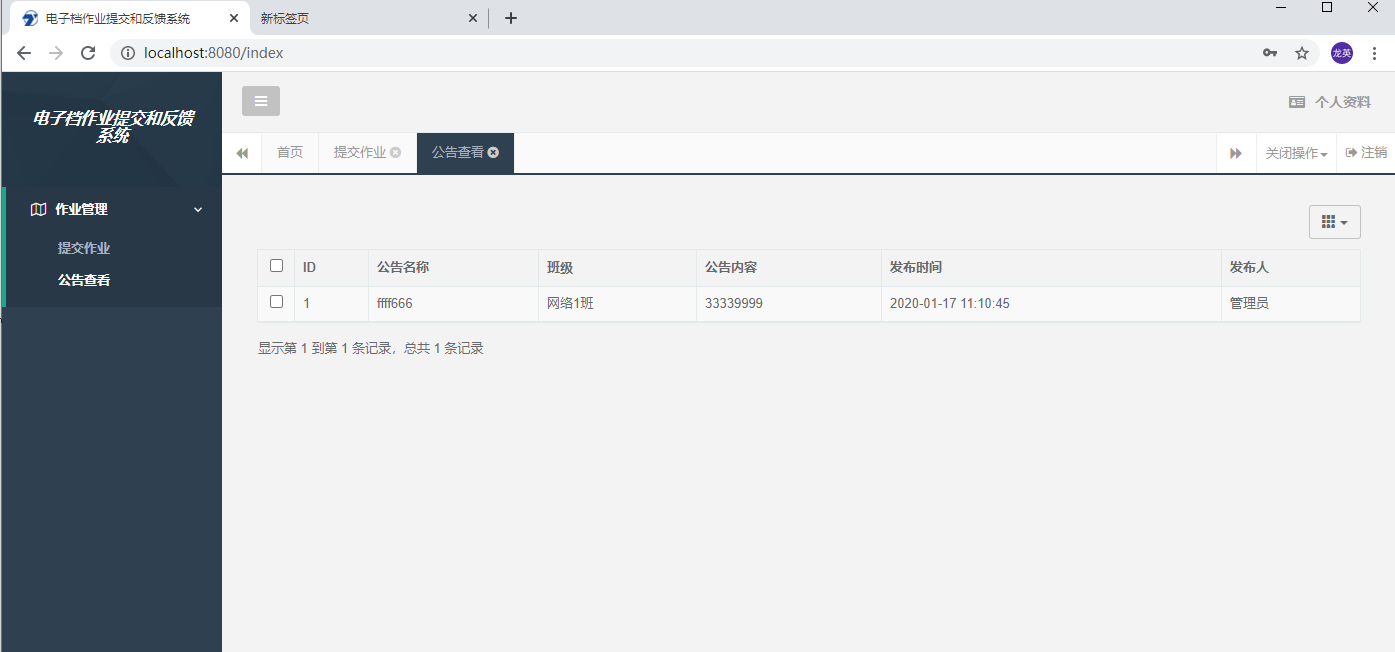Viewport: 1395px width, 652px height.
Task: Click the 发布时间 column header
Action: 1051,268
